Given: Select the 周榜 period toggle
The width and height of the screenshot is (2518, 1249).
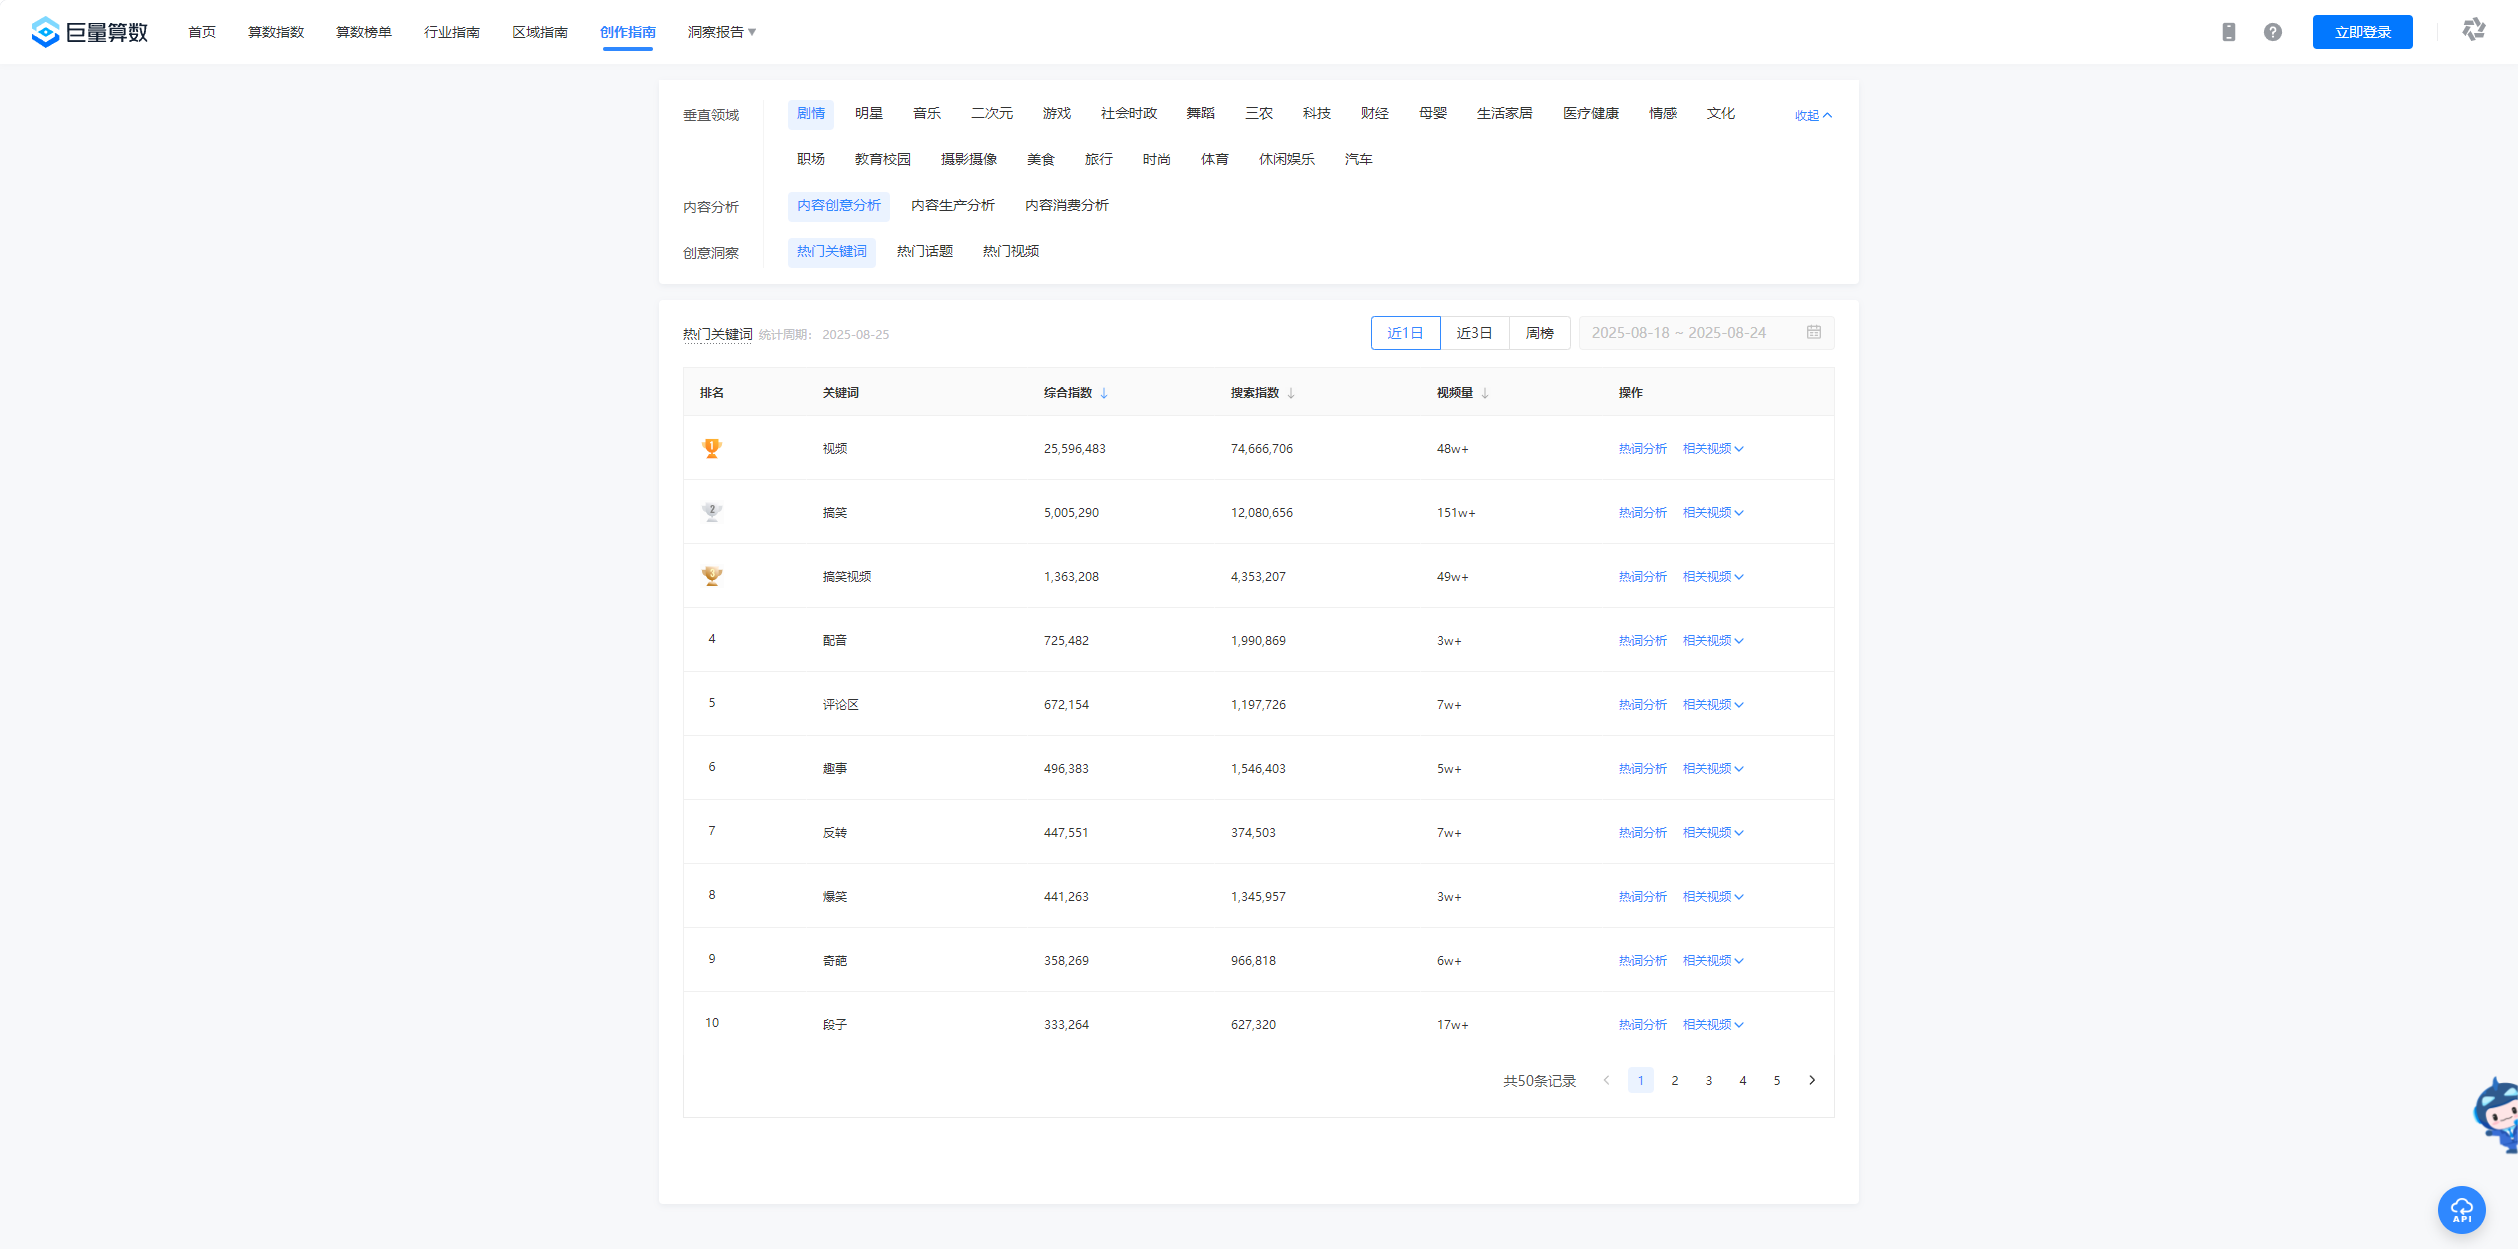Looking at the screenshot, I should coord(1539,333).
